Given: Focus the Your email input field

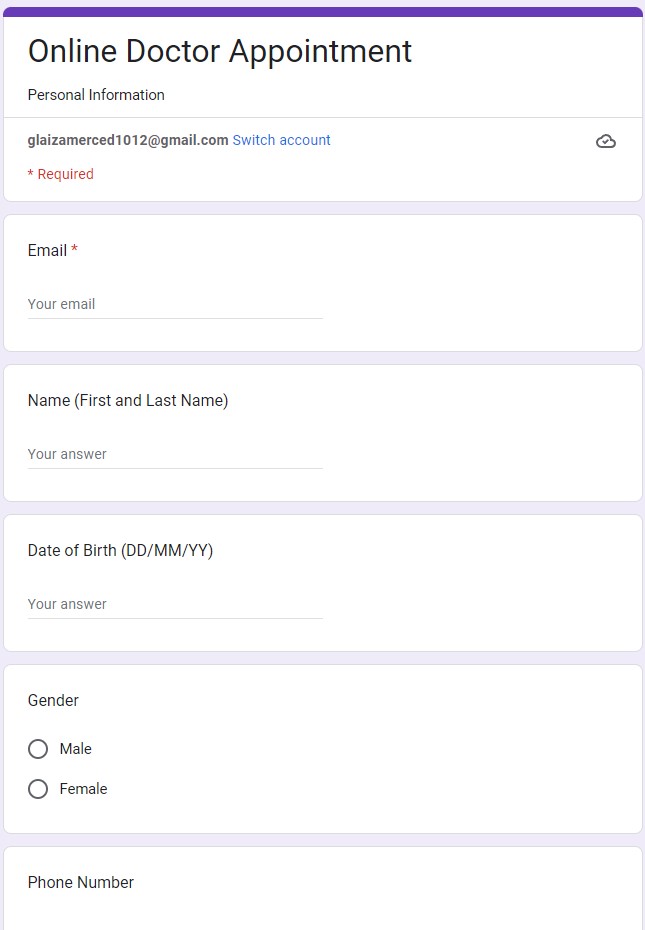Looking at the screenshot, I should [175, 304].
